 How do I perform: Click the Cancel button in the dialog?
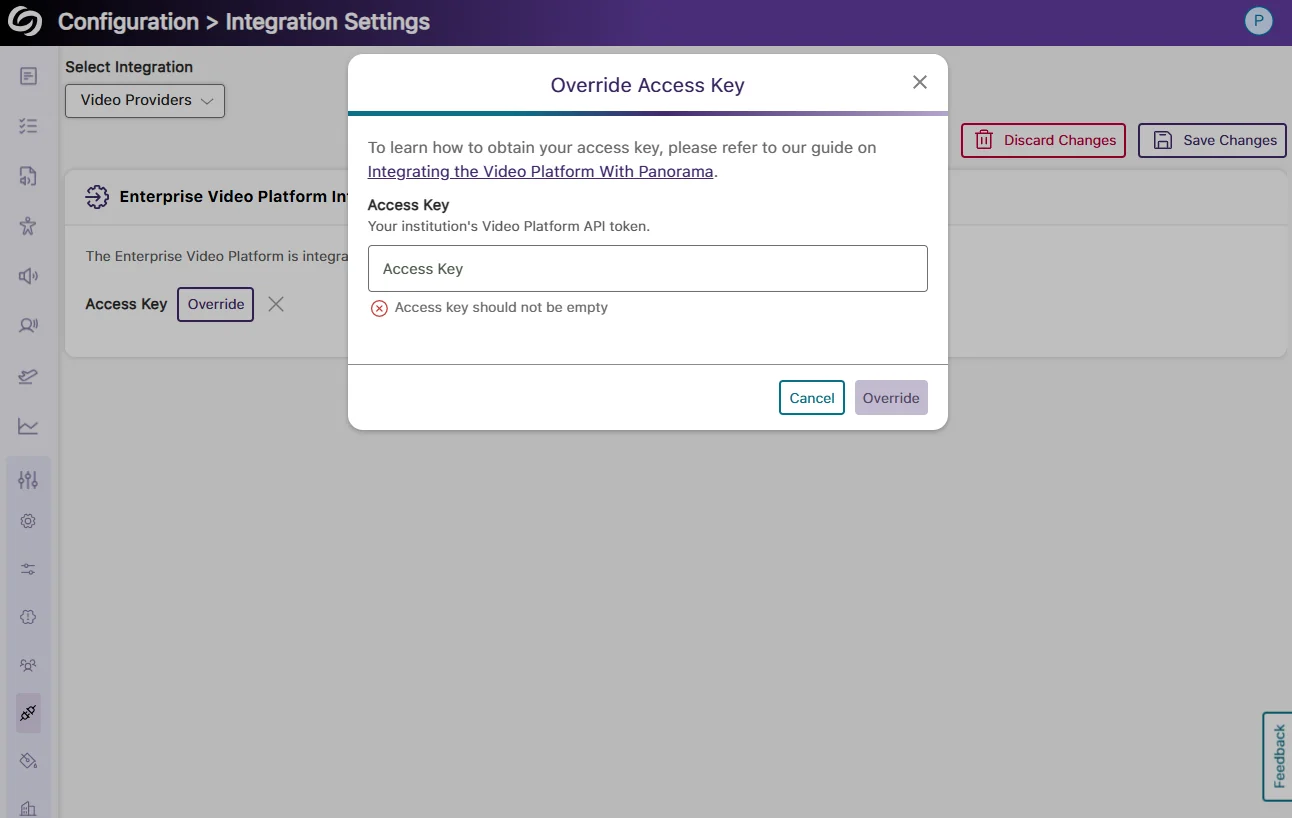click(x=811, y=398)
